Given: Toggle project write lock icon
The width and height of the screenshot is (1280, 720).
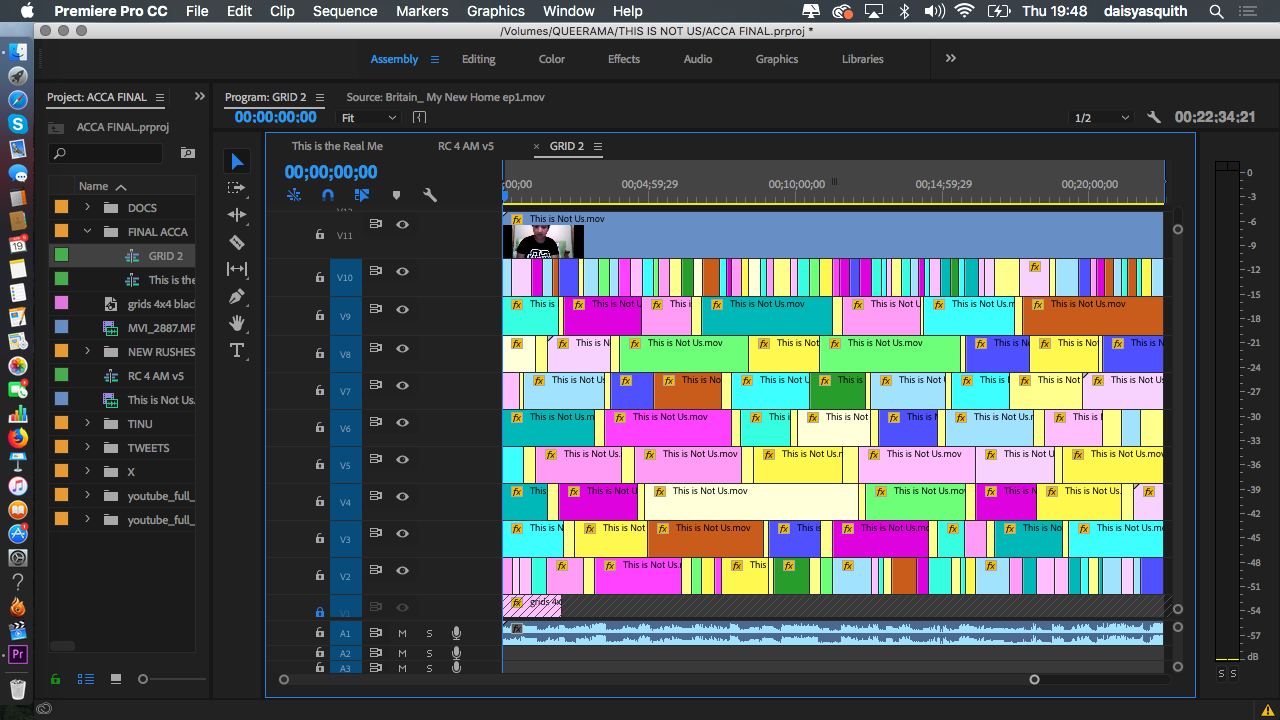Looking at the screenshot, I should 56,679.
